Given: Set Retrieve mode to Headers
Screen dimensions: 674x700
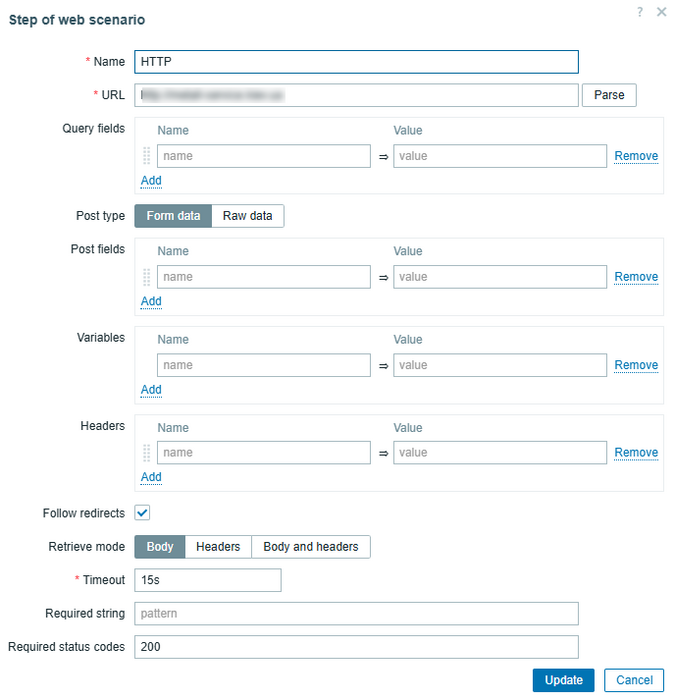Looking at the screenshot, I should click(218, 547).
